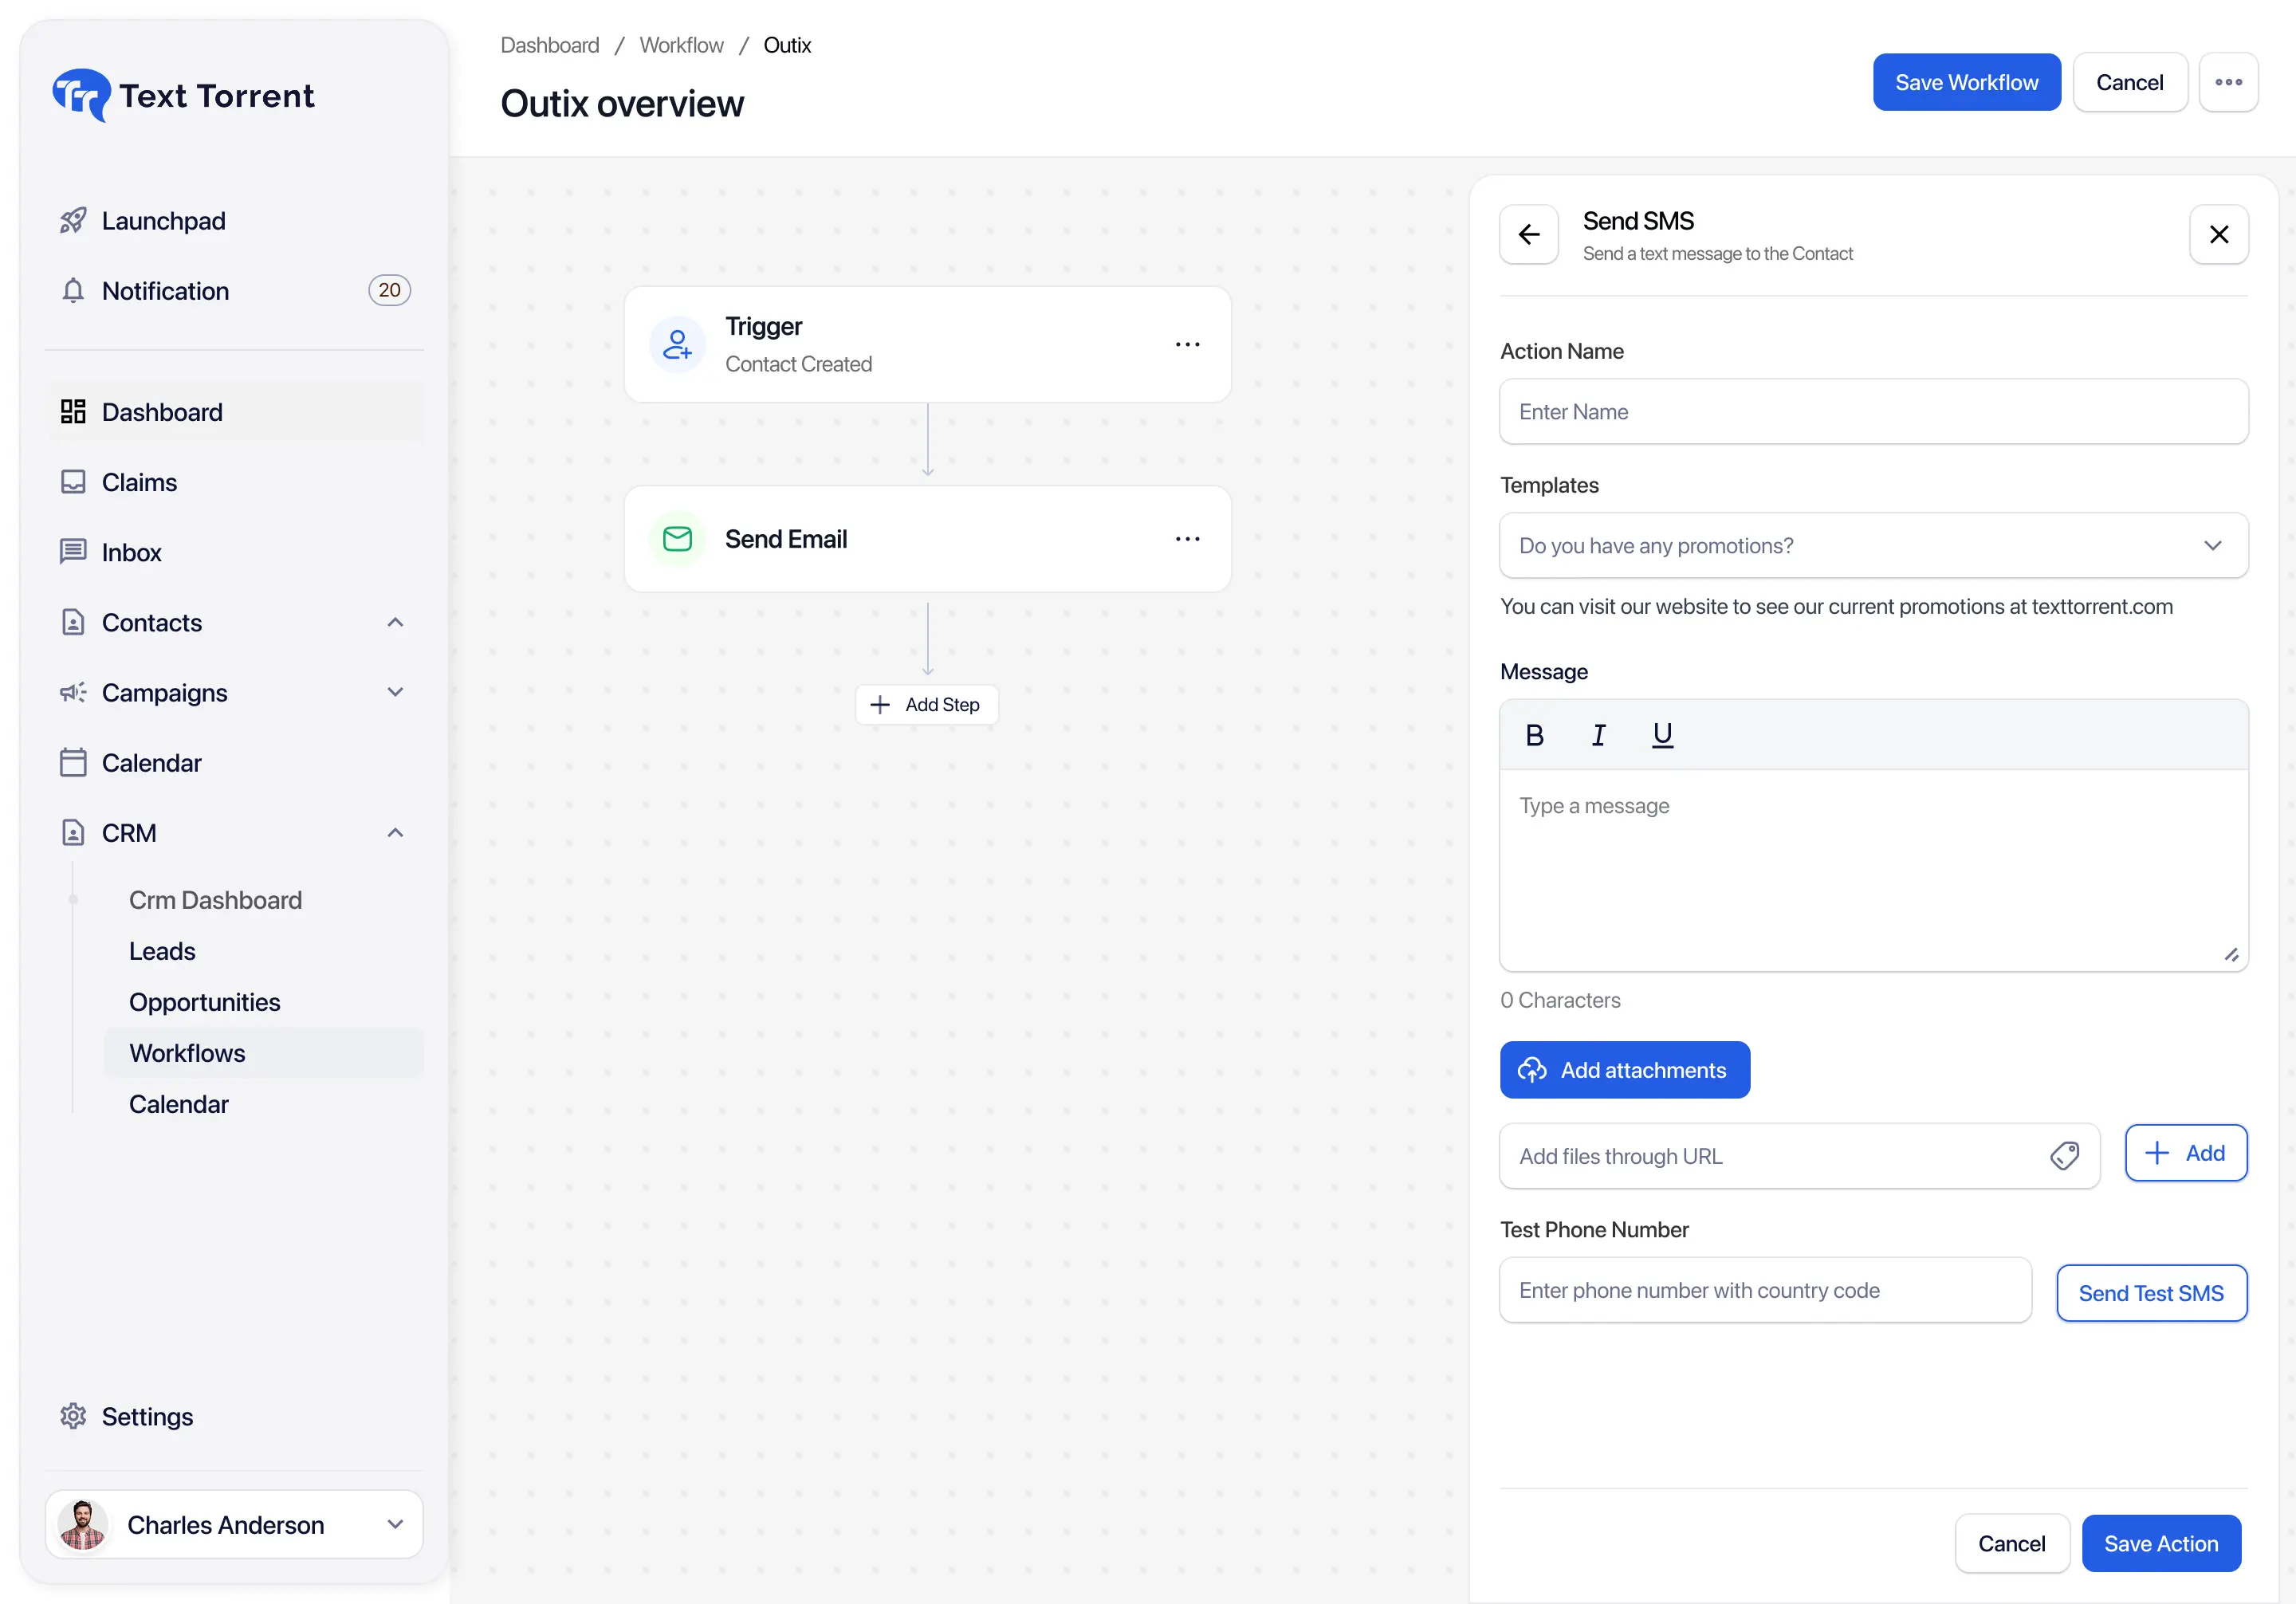Click Send Test SMS

[2151, 1293]
